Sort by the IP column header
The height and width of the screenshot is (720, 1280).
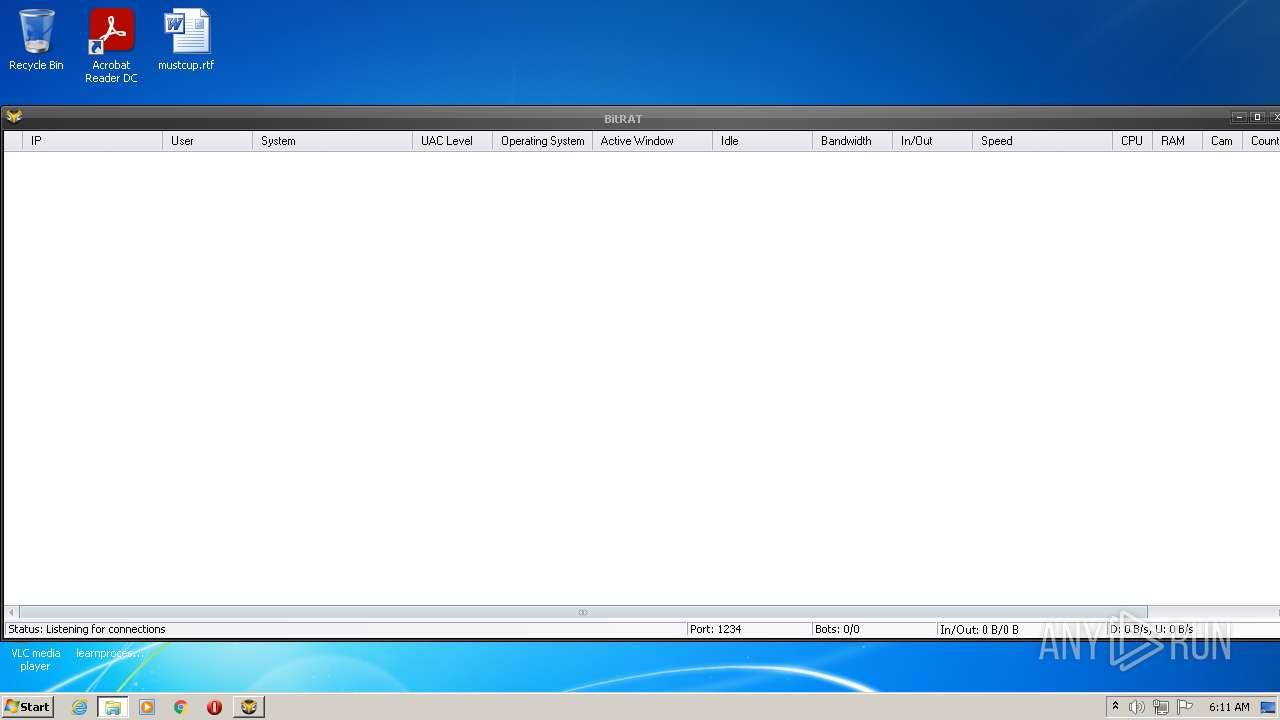[92, 141]
